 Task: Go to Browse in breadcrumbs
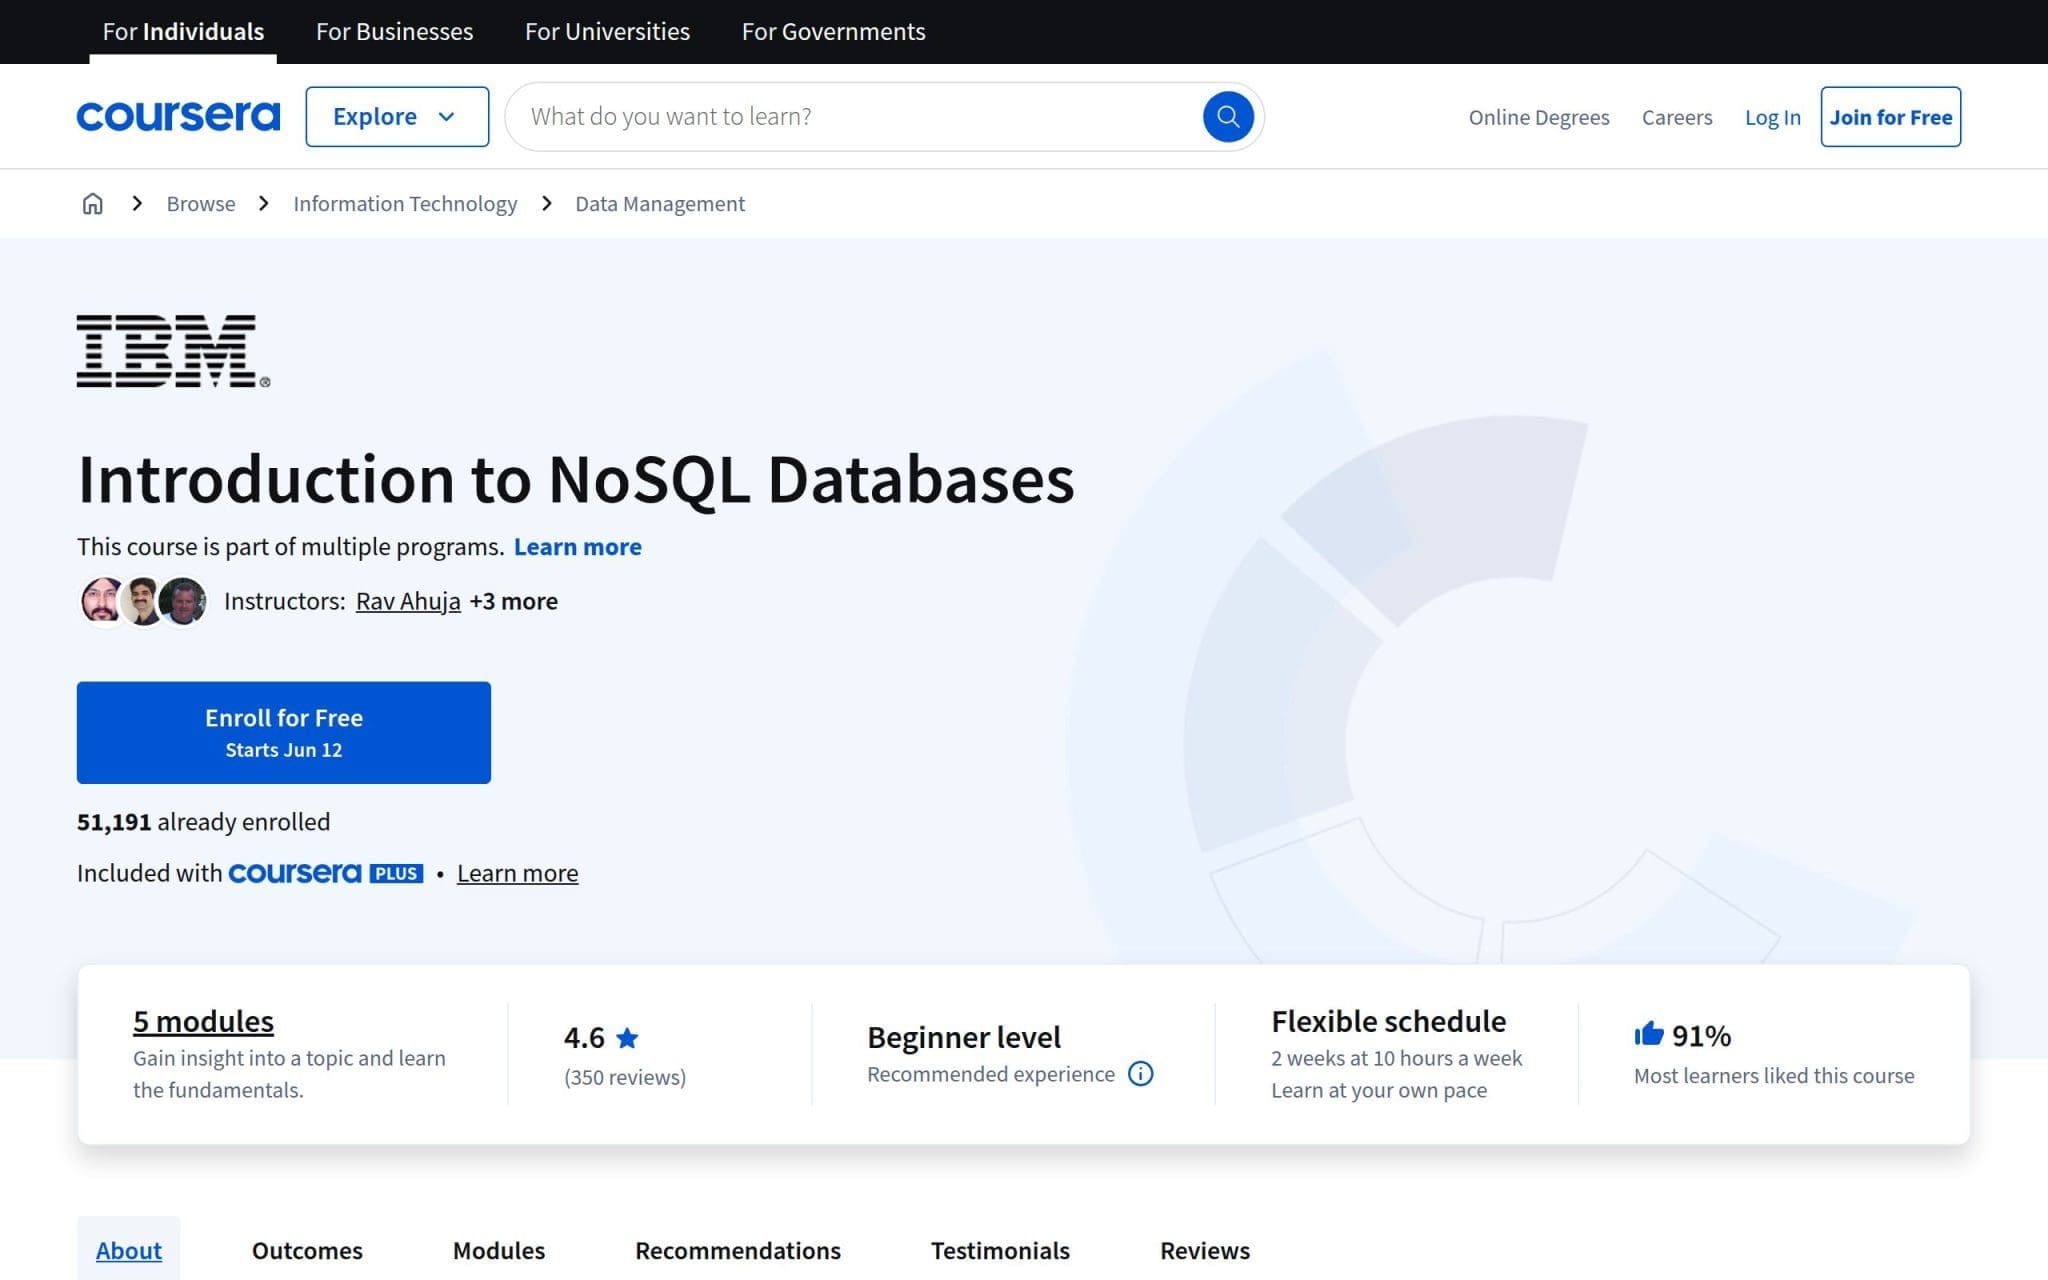201,204
